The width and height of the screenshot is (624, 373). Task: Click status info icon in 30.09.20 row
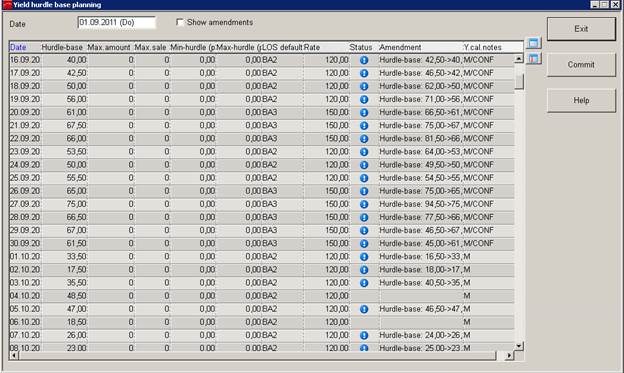pos(364,244)
